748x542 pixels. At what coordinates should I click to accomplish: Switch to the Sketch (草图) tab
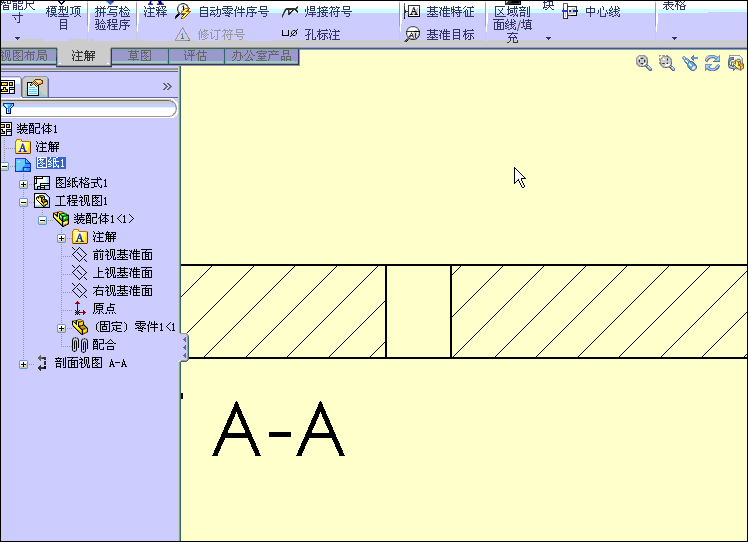pos(140,56)
